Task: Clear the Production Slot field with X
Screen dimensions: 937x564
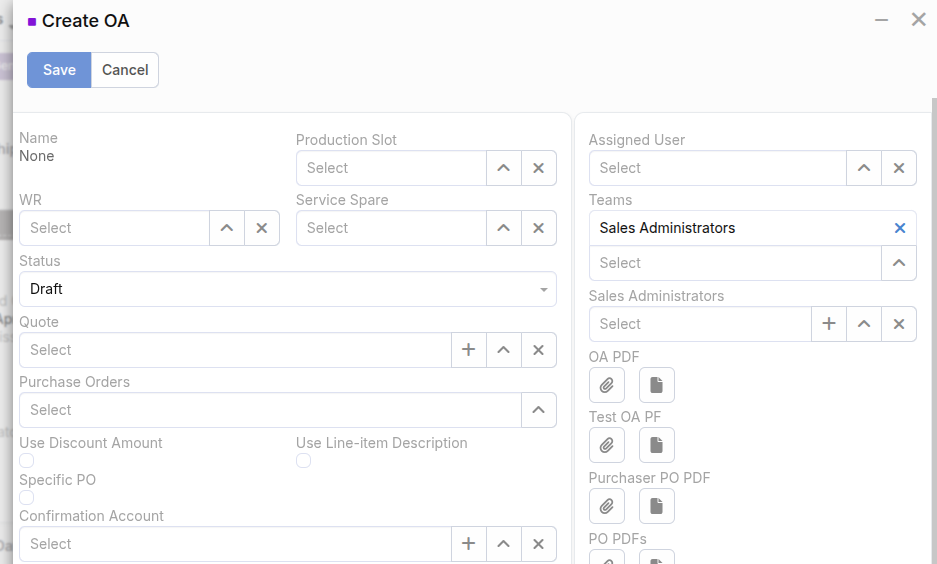Action: click(x=538, y=168)
